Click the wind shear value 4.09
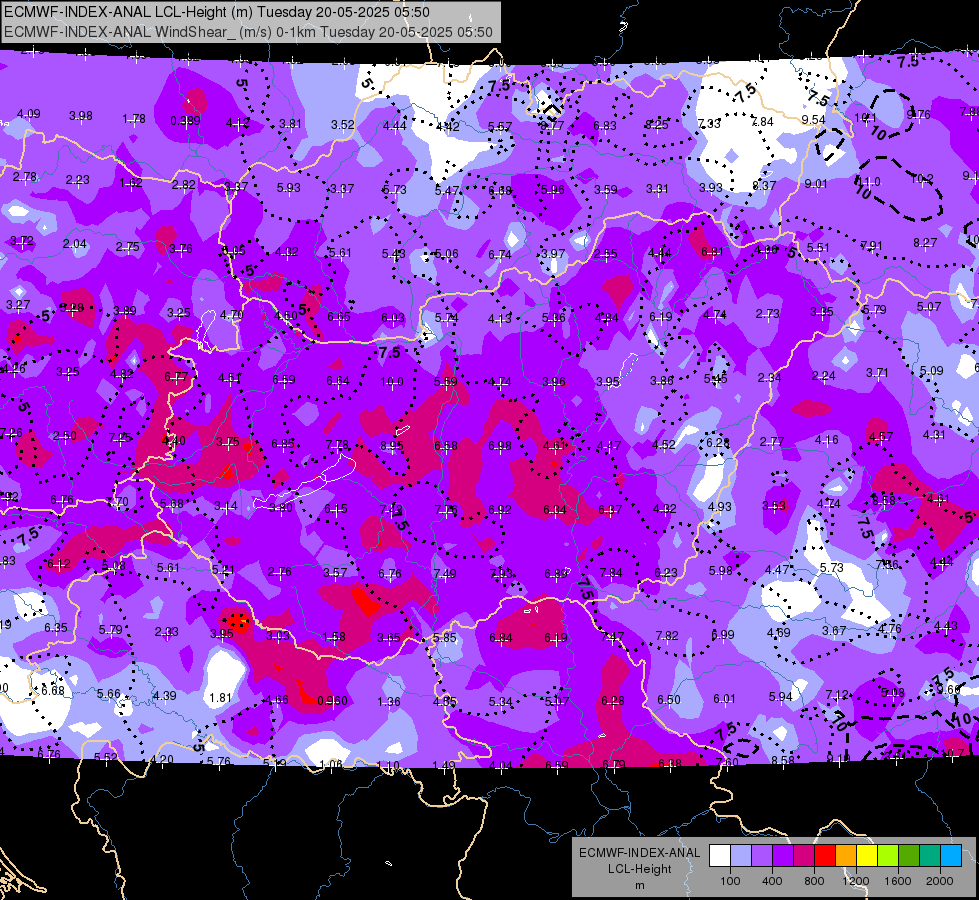 (28, 114)
